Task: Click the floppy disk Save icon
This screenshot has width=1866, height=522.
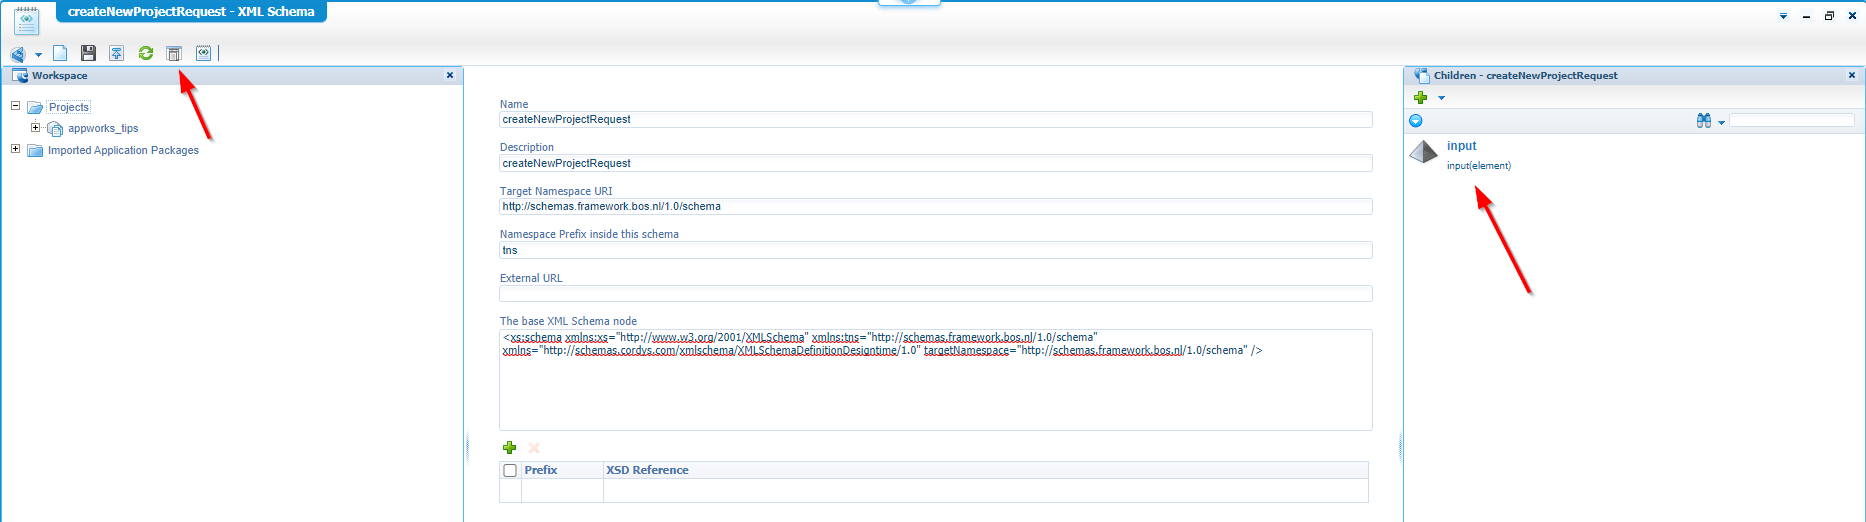Action: [88, 53]
